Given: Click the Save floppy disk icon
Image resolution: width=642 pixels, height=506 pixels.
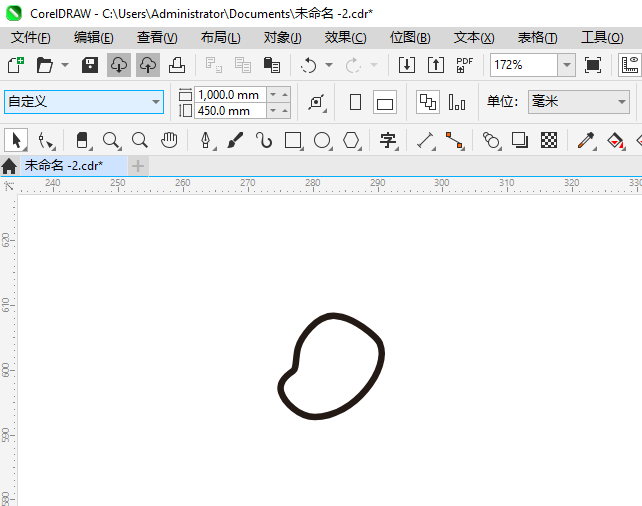Looking at the screenshot, I should pyautogui.click(x=90, y=65).
